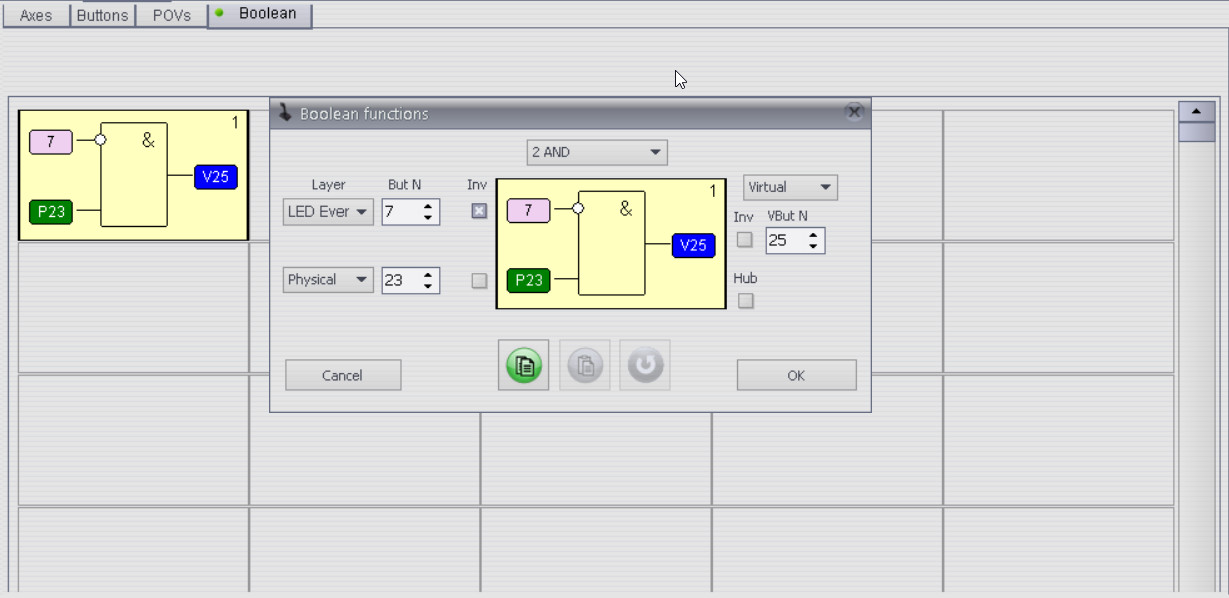Viewport: 1229px width, 598px height.
Task: Switch to the Axes tab
Action: click(x=36, y=16)
